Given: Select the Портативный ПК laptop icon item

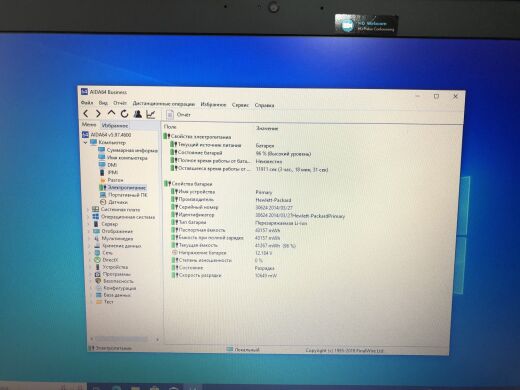Looking at the screenshot, I should coord(124,195).
